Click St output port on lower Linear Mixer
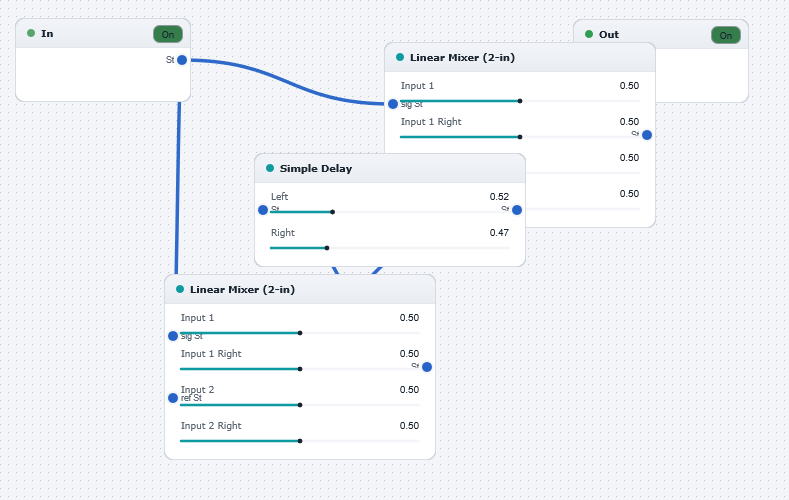The height and width of the screenshot is (500, 789). [427, 367]
